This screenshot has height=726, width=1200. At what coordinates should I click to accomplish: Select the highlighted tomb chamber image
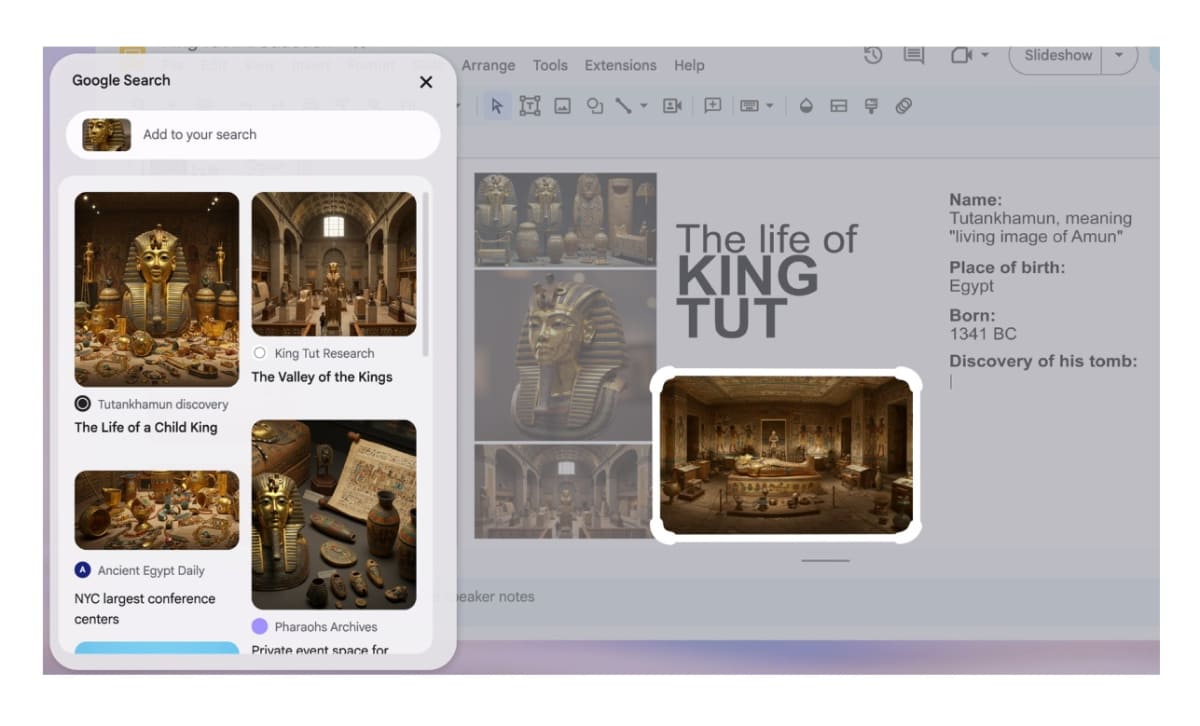tap(786, 455)
